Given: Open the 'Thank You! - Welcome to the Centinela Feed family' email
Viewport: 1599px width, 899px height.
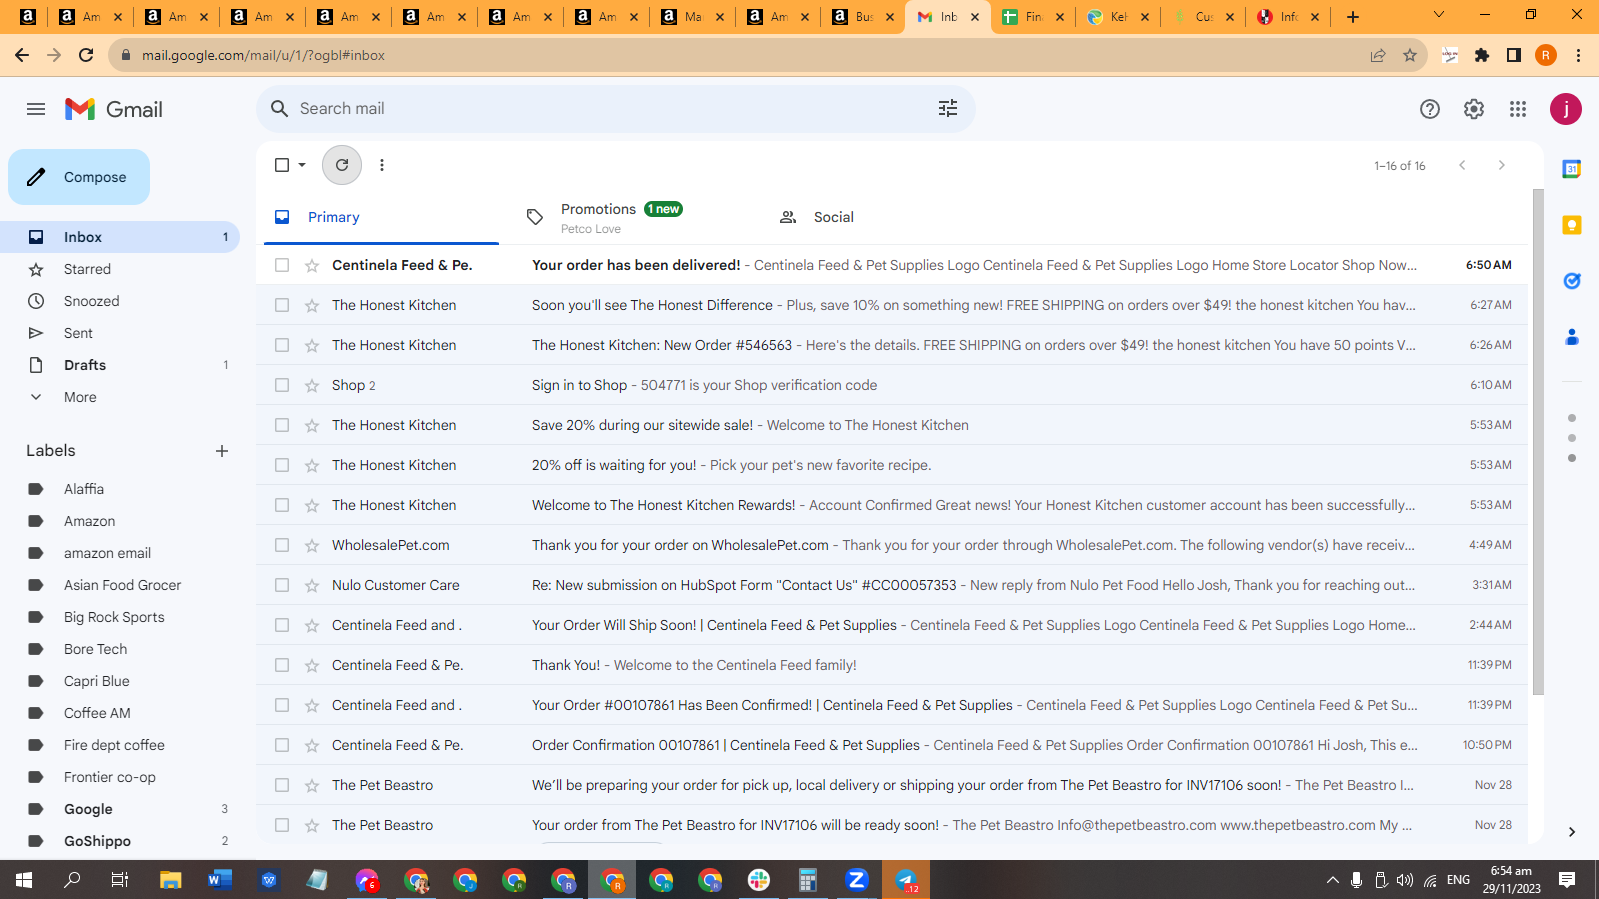Looking at the screenshot, I should click(892, 665).
